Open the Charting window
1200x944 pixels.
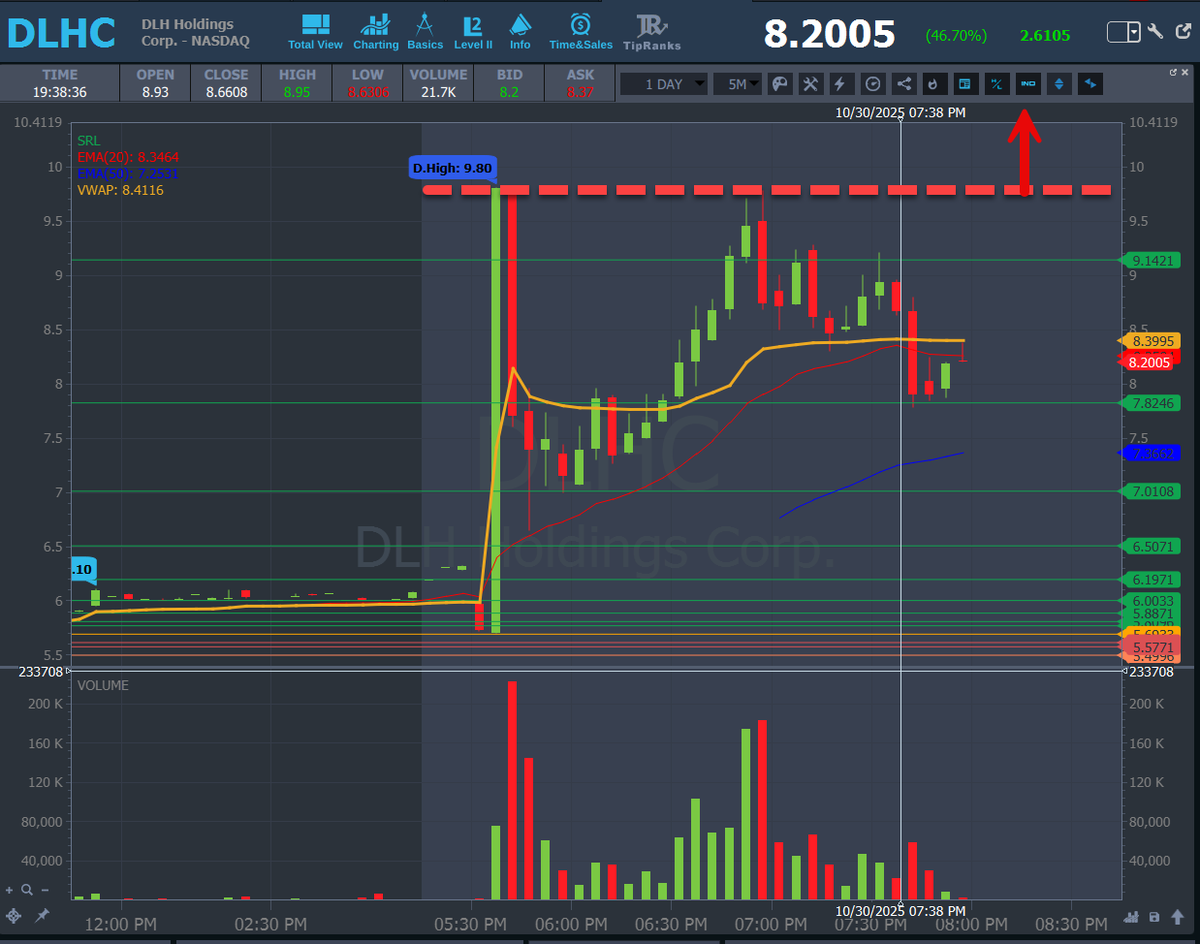pos(376,32)
